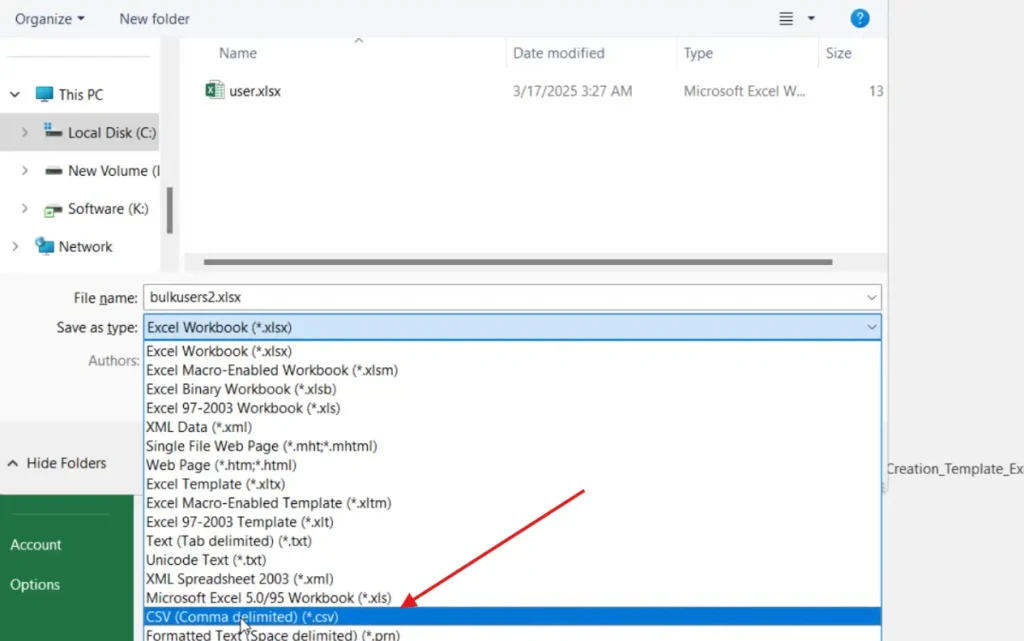Screen dimensions: 1024x641
Task: Click the view layout list icon
Action: pos(786,19)
